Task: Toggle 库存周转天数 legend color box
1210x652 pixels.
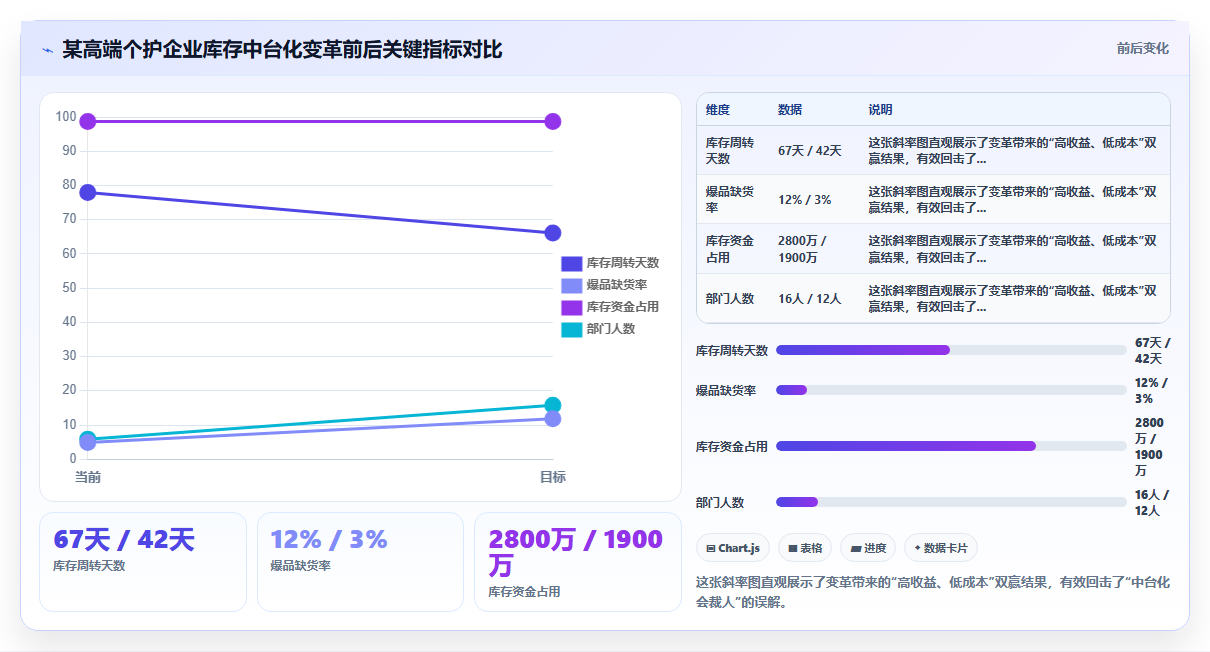Action: (x=571, y=263)
